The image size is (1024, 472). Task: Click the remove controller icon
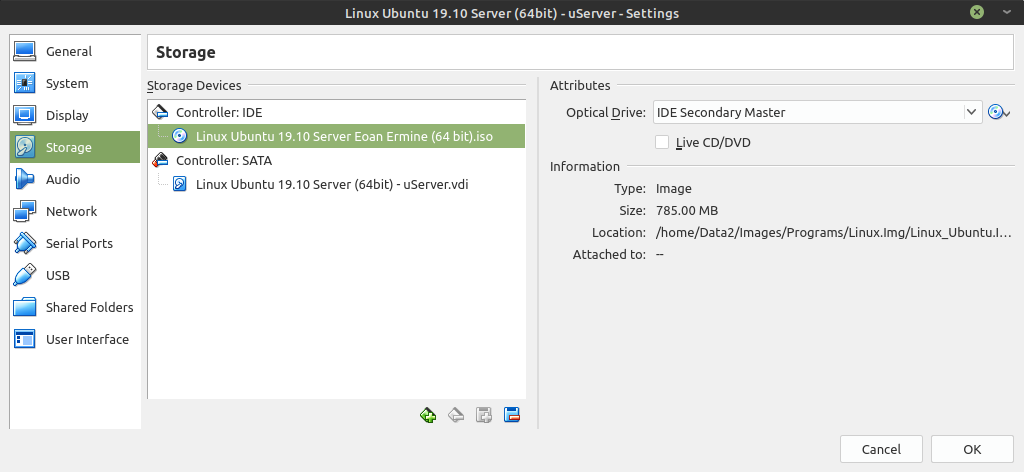pos(456,415)
